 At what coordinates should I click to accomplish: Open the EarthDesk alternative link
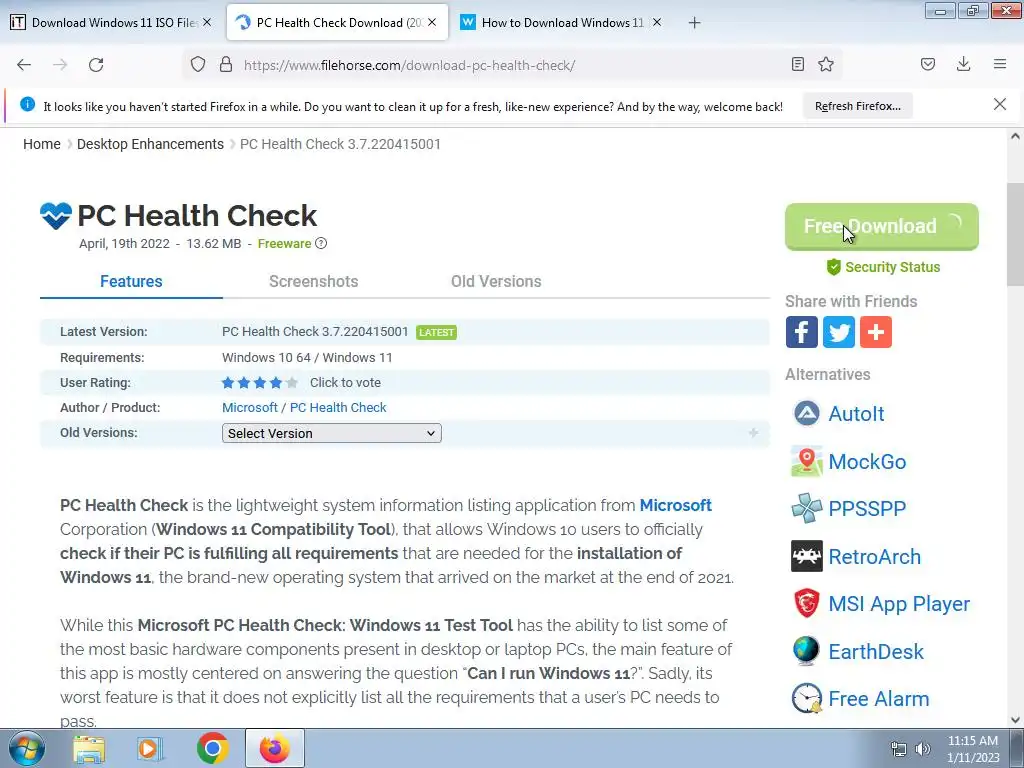coord(876,651)
